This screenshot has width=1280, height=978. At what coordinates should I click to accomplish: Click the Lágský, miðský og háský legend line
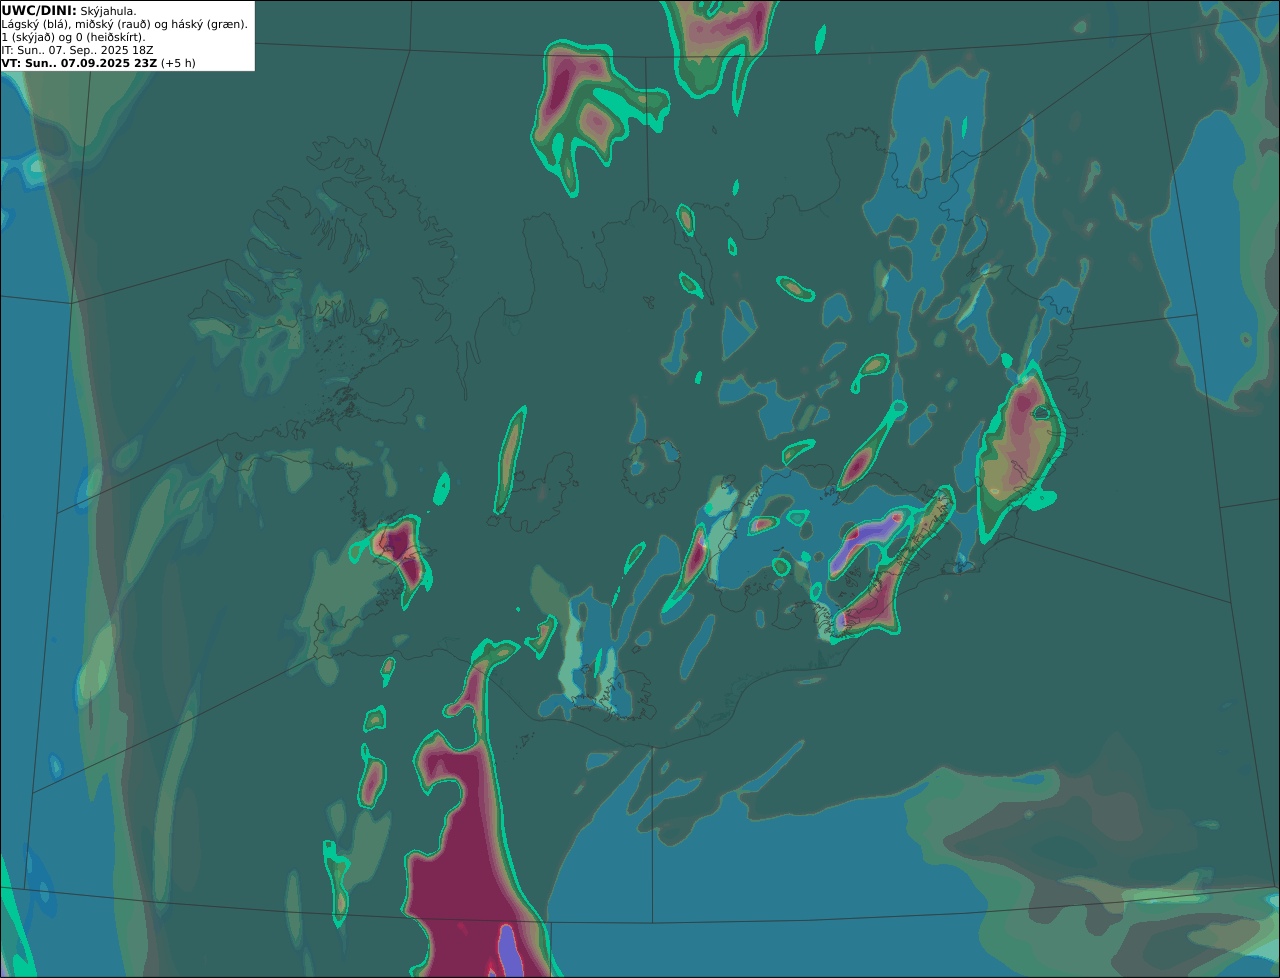click(125, 24)
